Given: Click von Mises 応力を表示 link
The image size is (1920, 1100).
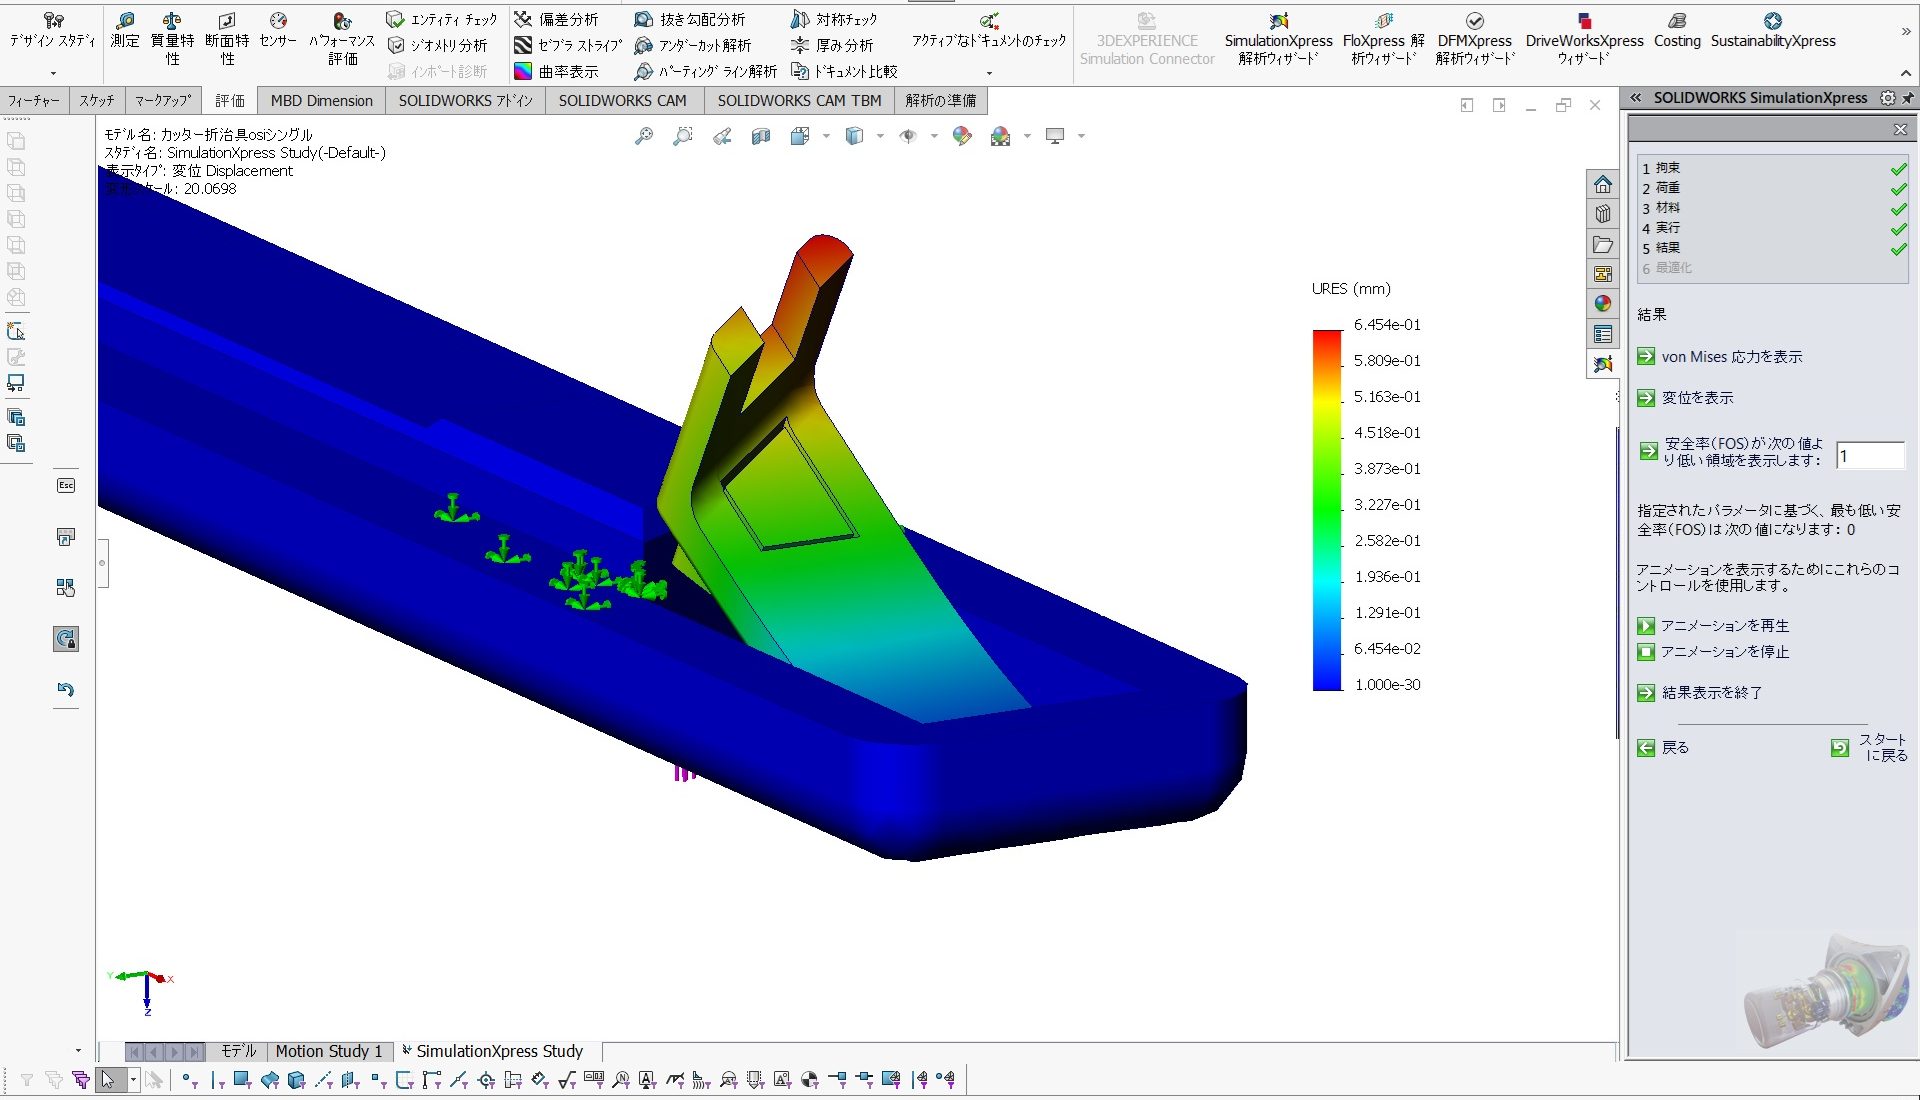Looking at the screenshot, I should point(1731,357).
